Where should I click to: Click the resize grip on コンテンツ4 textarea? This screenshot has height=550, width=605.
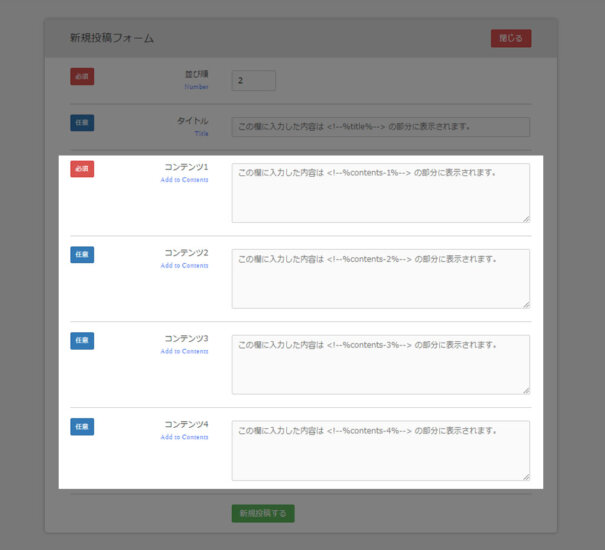click(x=525, y=476)
